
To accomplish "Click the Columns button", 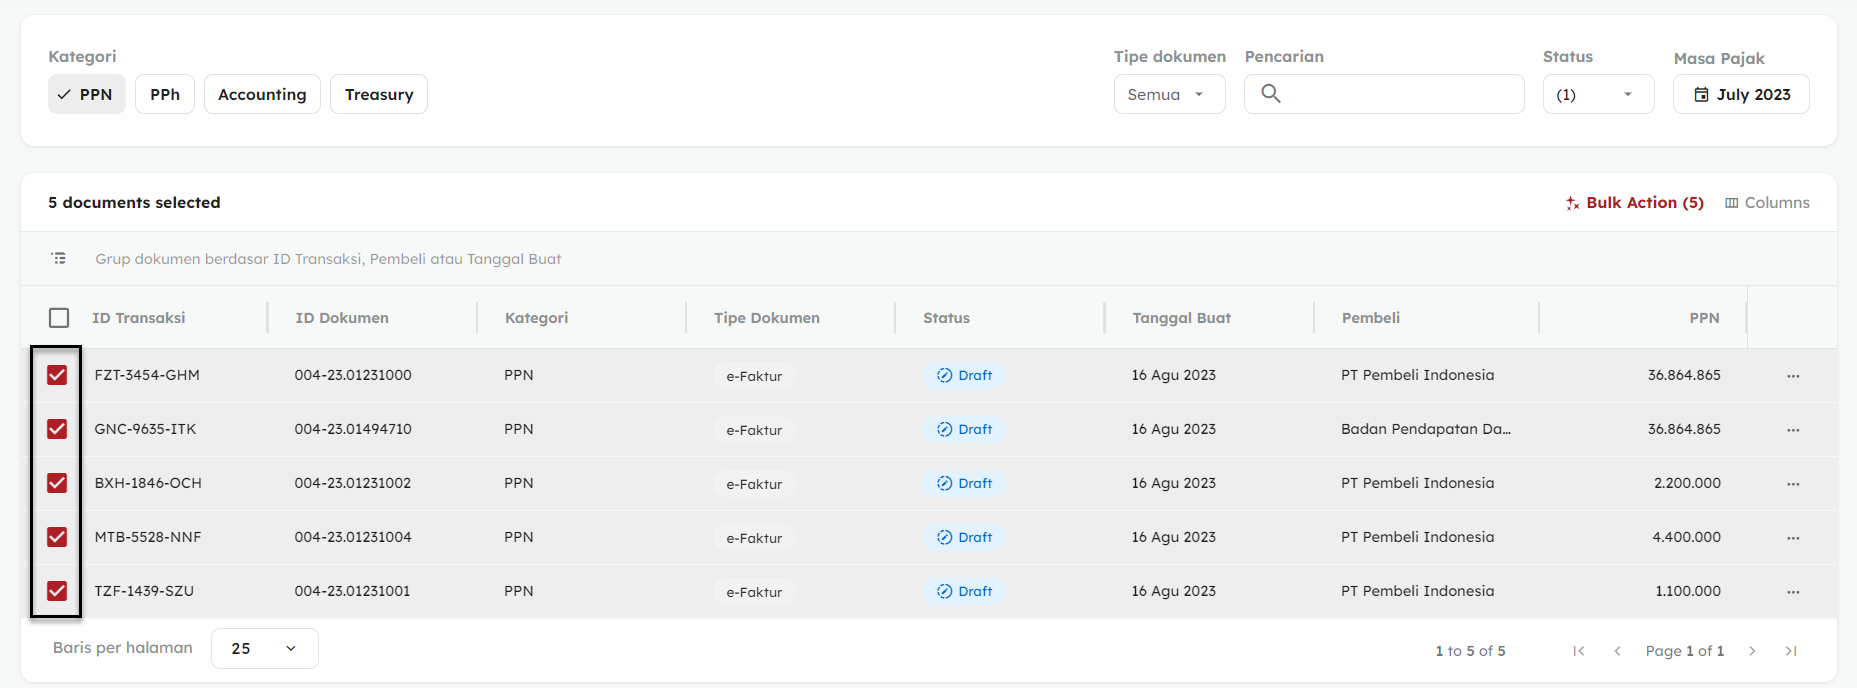I will 1767,203.
